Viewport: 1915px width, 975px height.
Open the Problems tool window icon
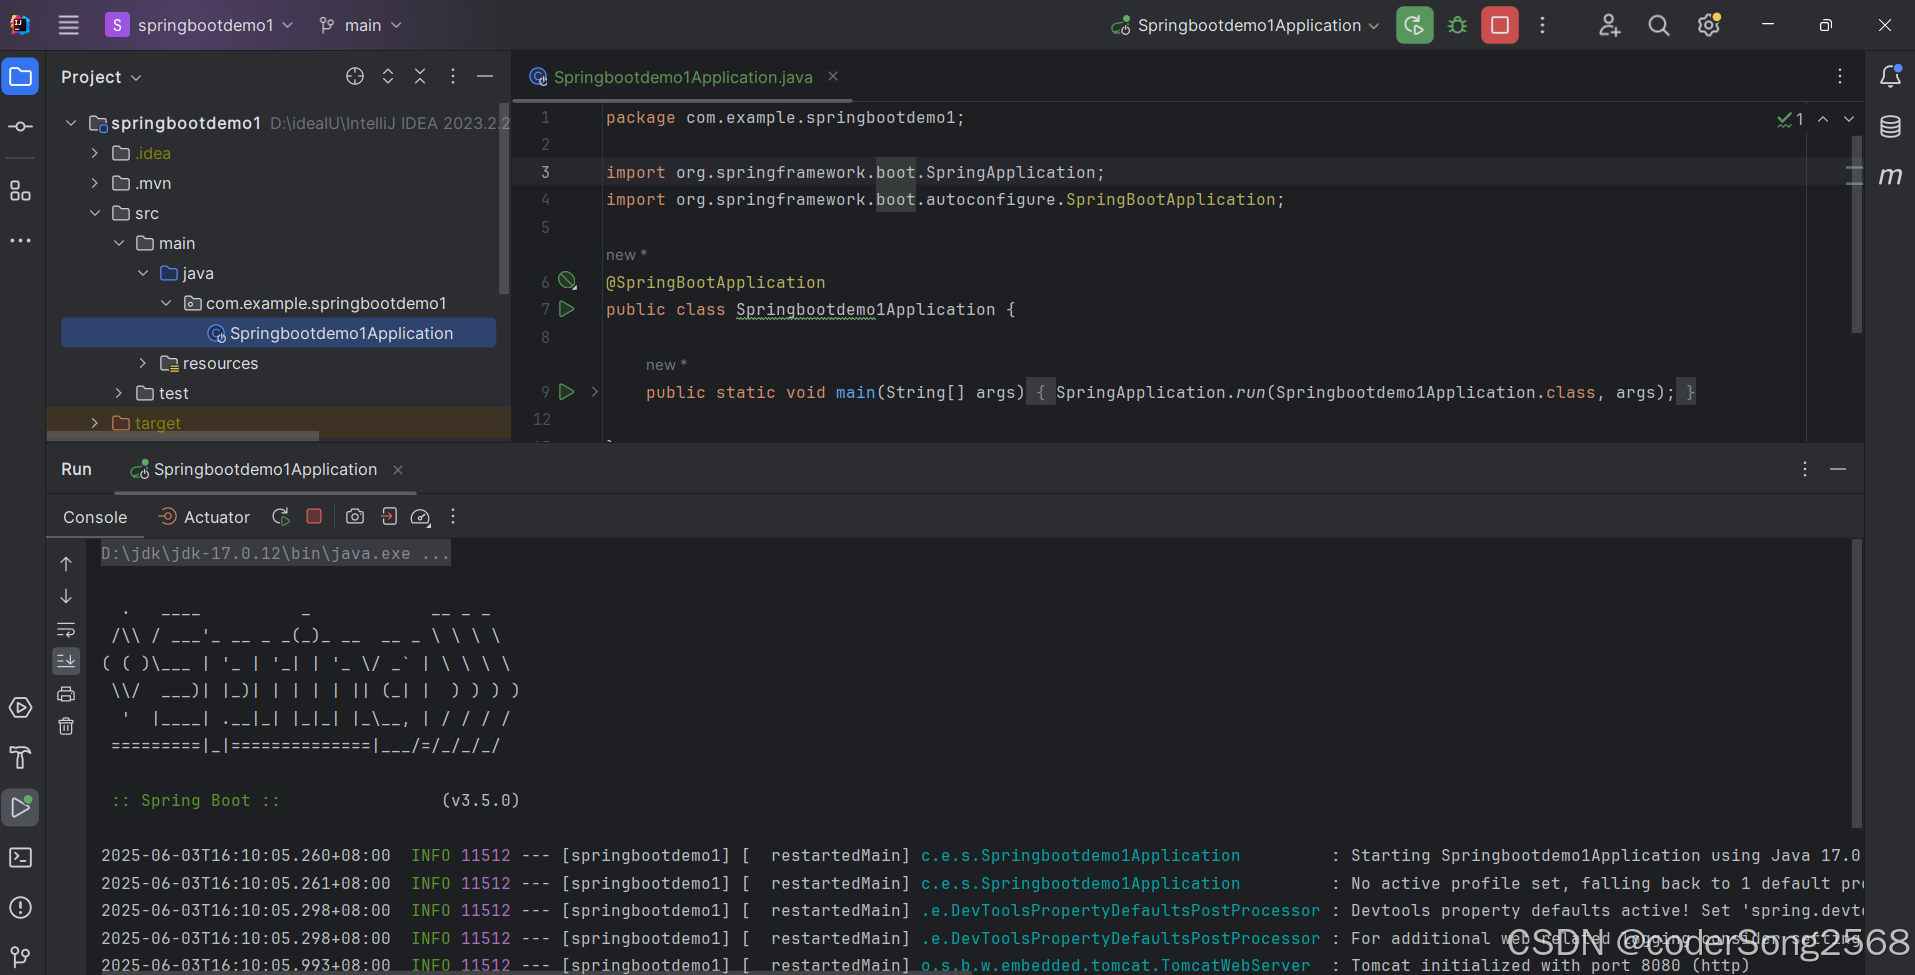(21, 907)
